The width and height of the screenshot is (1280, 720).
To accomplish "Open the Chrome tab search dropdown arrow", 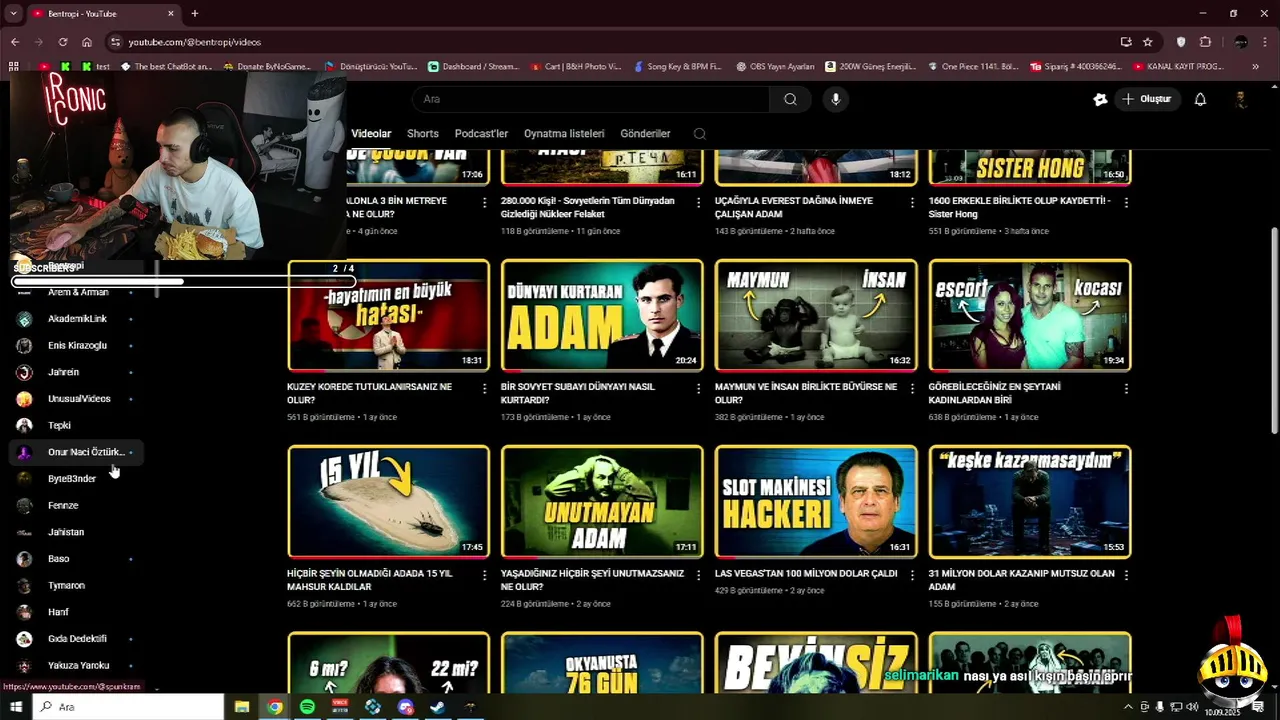I will point(13,13).
